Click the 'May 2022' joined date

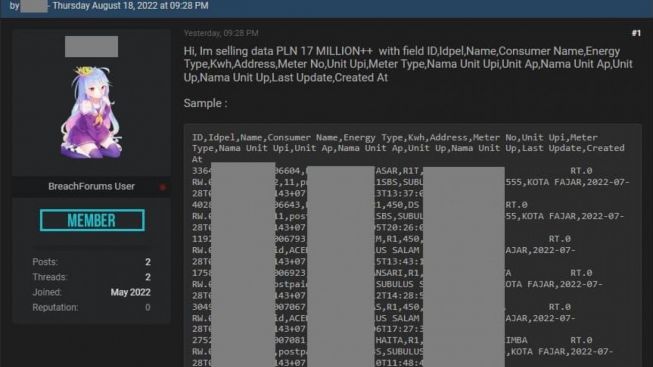(130, 292)
